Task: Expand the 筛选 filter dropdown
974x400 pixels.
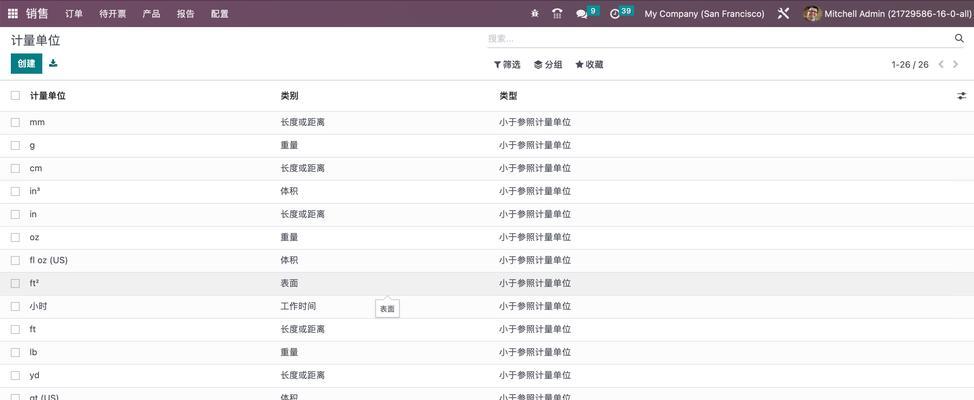Action: coord(507,65)
